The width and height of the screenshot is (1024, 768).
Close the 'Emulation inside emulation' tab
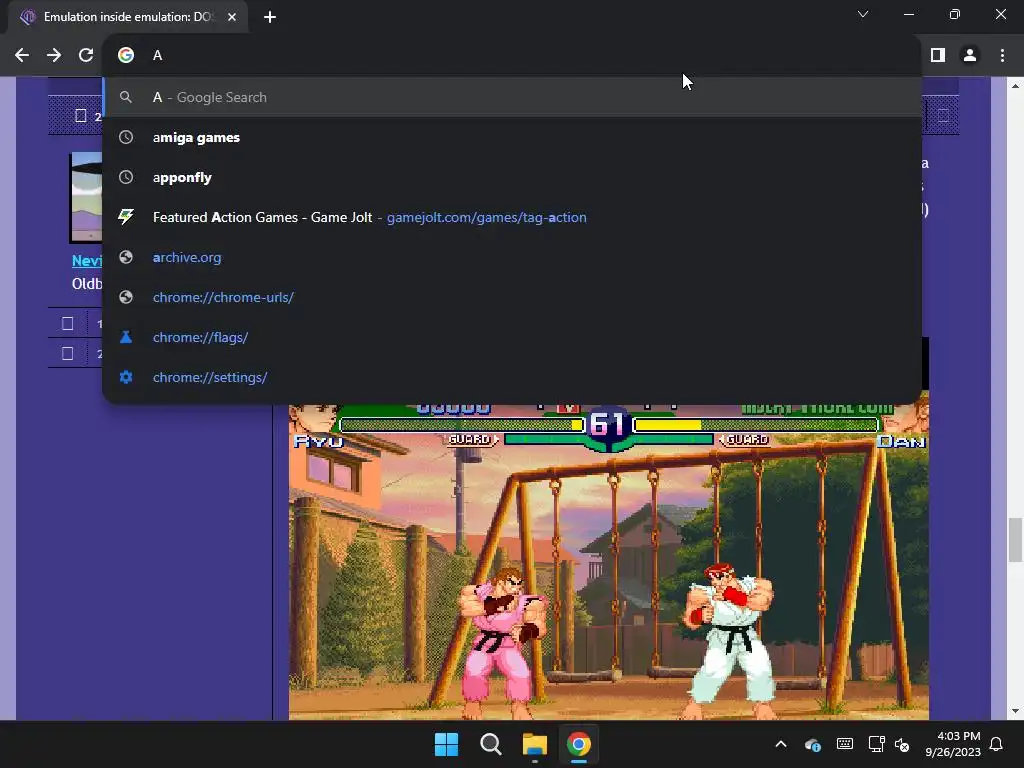coord(232,17)
